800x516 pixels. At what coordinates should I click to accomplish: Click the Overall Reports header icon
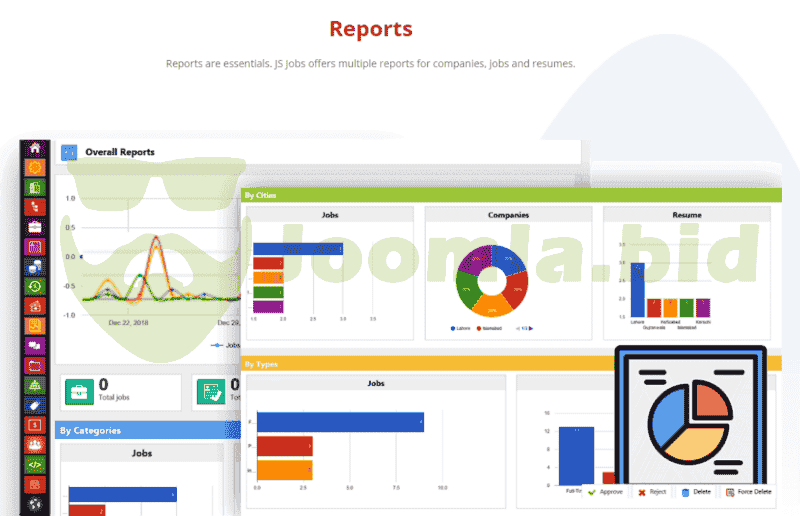tap(69, 152)
